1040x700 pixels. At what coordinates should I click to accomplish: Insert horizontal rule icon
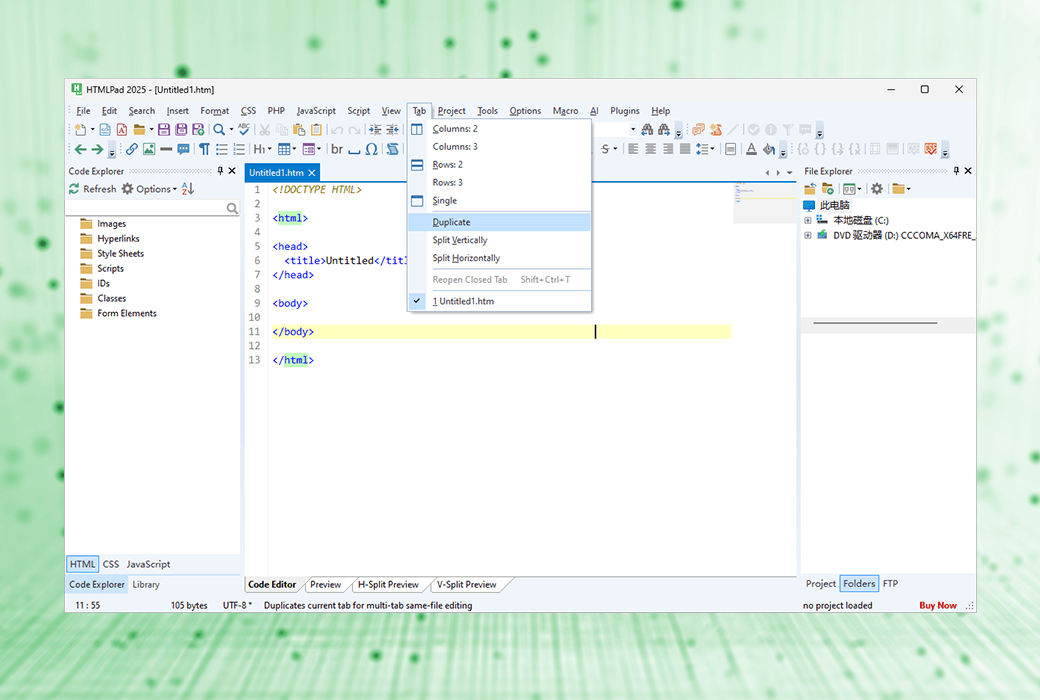tap(166, 149)
